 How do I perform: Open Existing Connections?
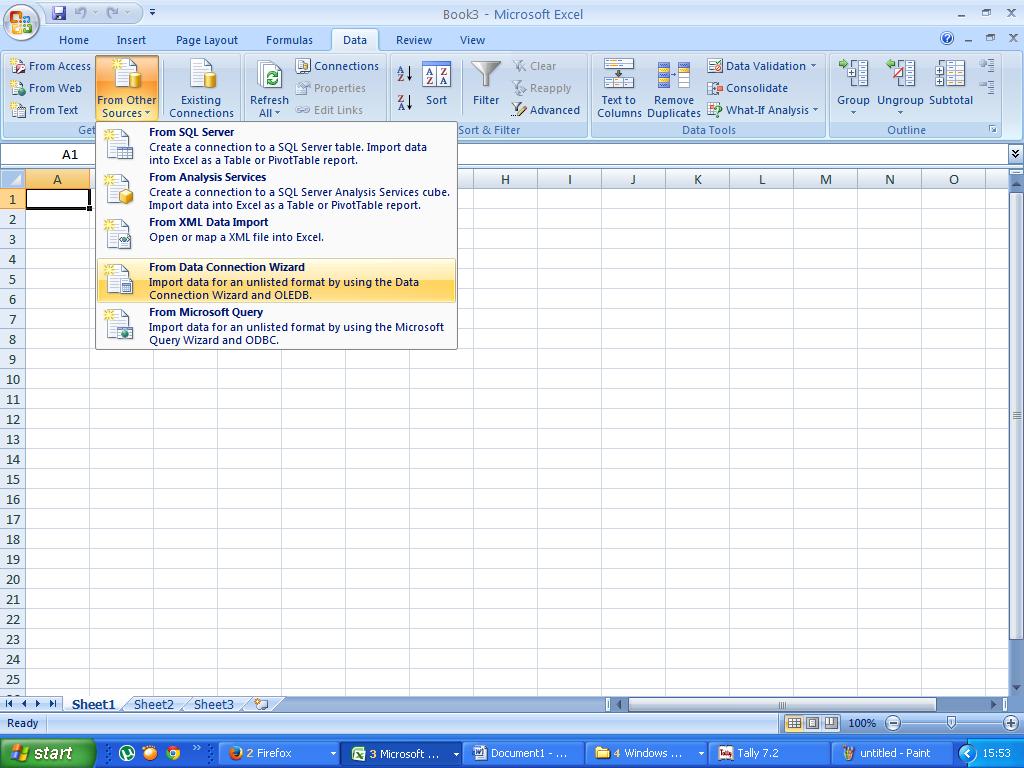(x=201, y=88)
